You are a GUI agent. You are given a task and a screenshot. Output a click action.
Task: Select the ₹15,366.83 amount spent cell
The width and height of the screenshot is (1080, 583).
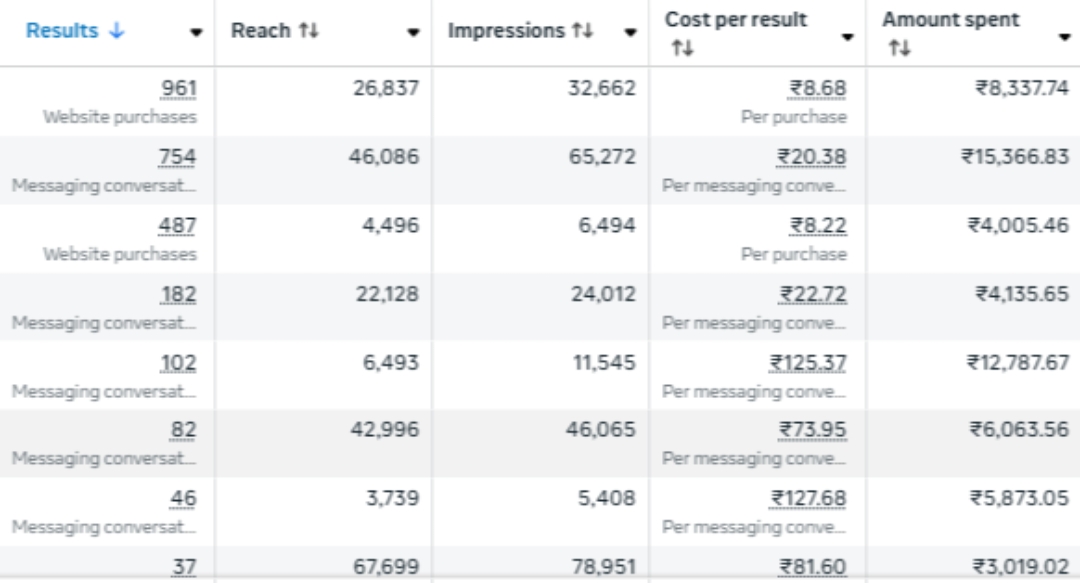(x=1015, y=157)
